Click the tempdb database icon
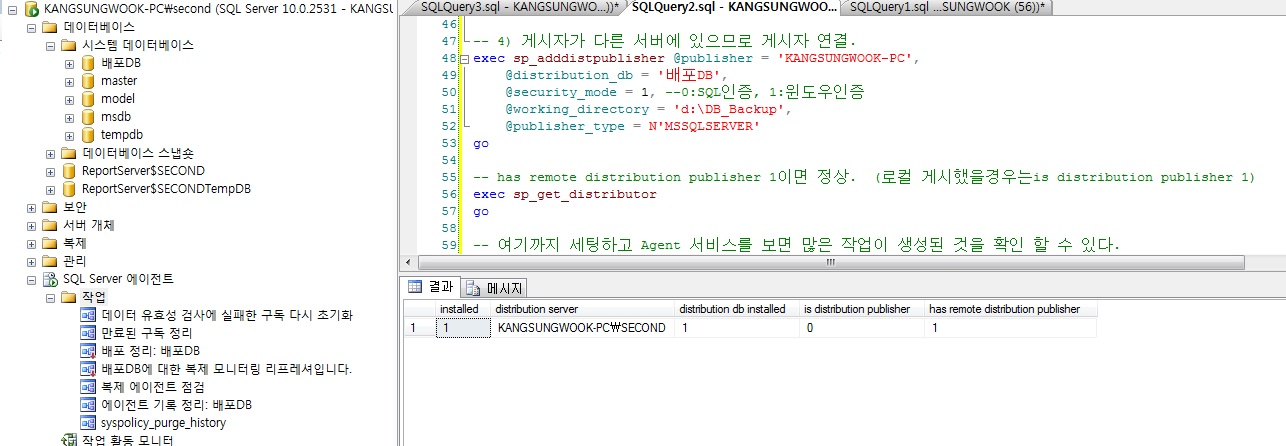 [88, 135]
